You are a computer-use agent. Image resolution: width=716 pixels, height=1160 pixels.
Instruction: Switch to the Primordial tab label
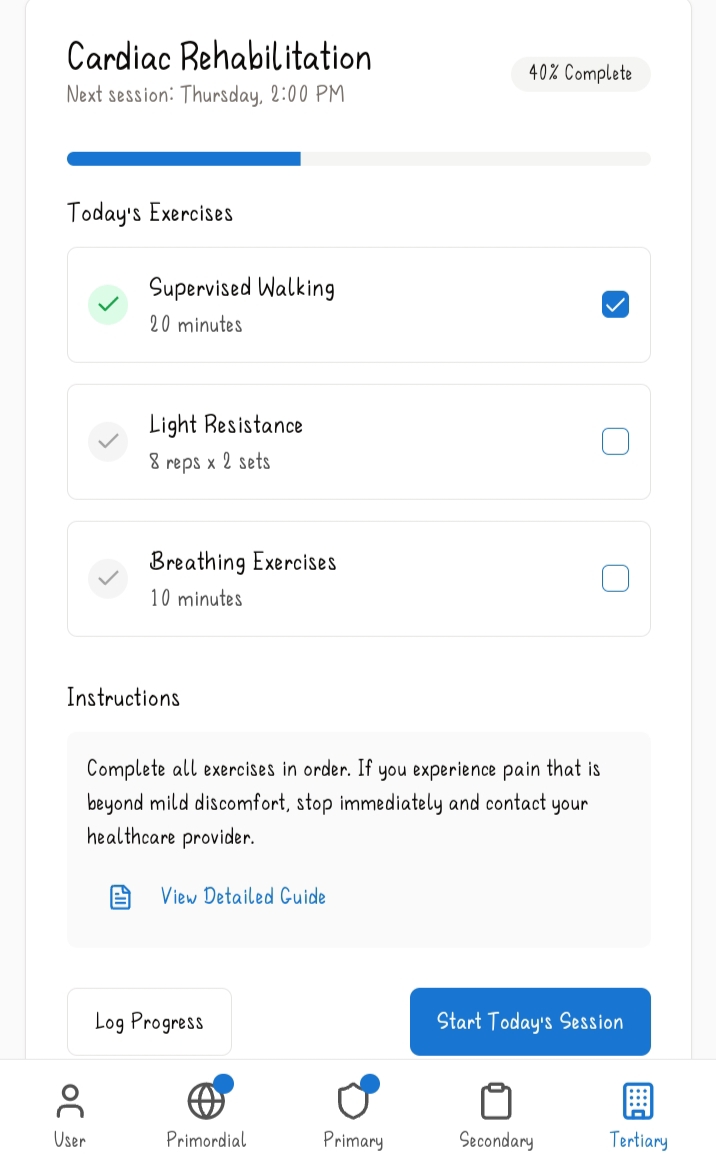click(x=206, y=1140)
